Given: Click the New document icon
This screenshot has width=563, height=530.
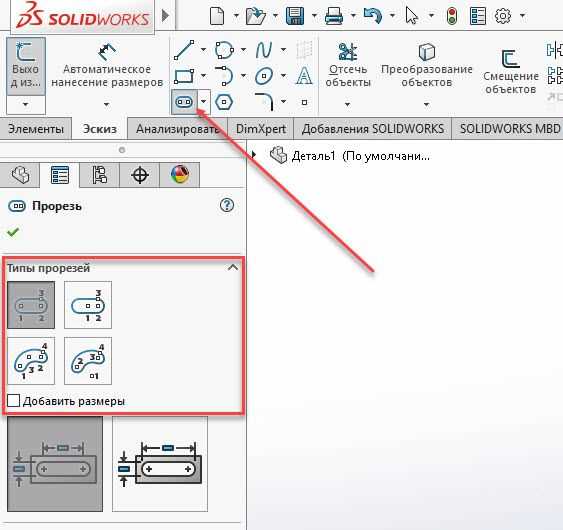Looking at the screenshot, I should pos(217,16).
